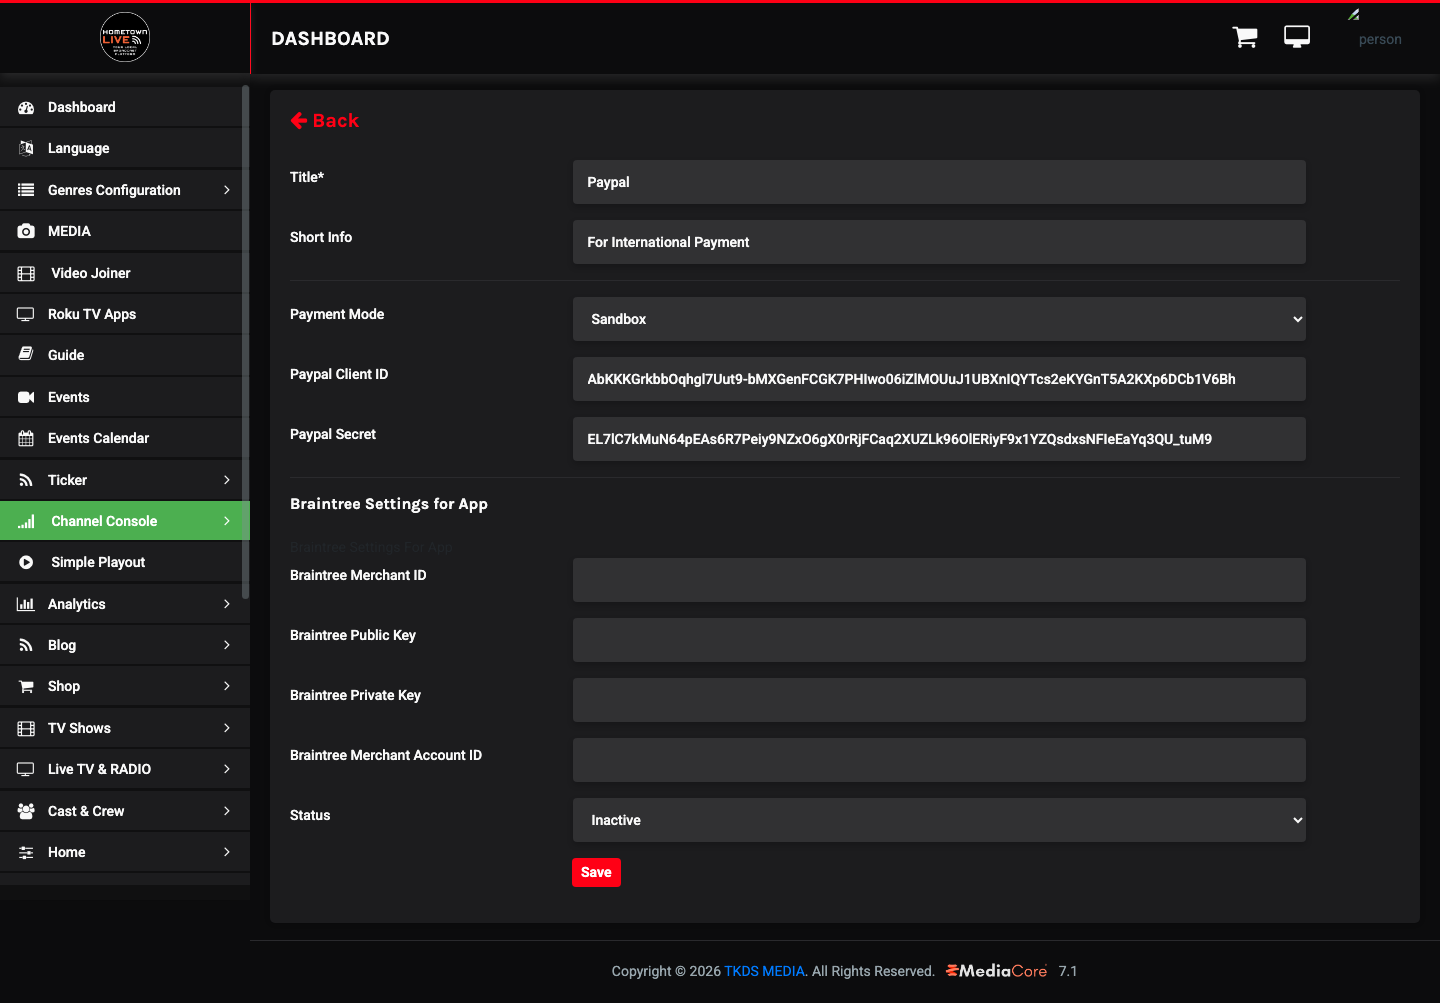The height and width of the screenshot is (1003, 1440).
Task: Expand the Blog submenu chevron
Action: click(x=227, y=645)
